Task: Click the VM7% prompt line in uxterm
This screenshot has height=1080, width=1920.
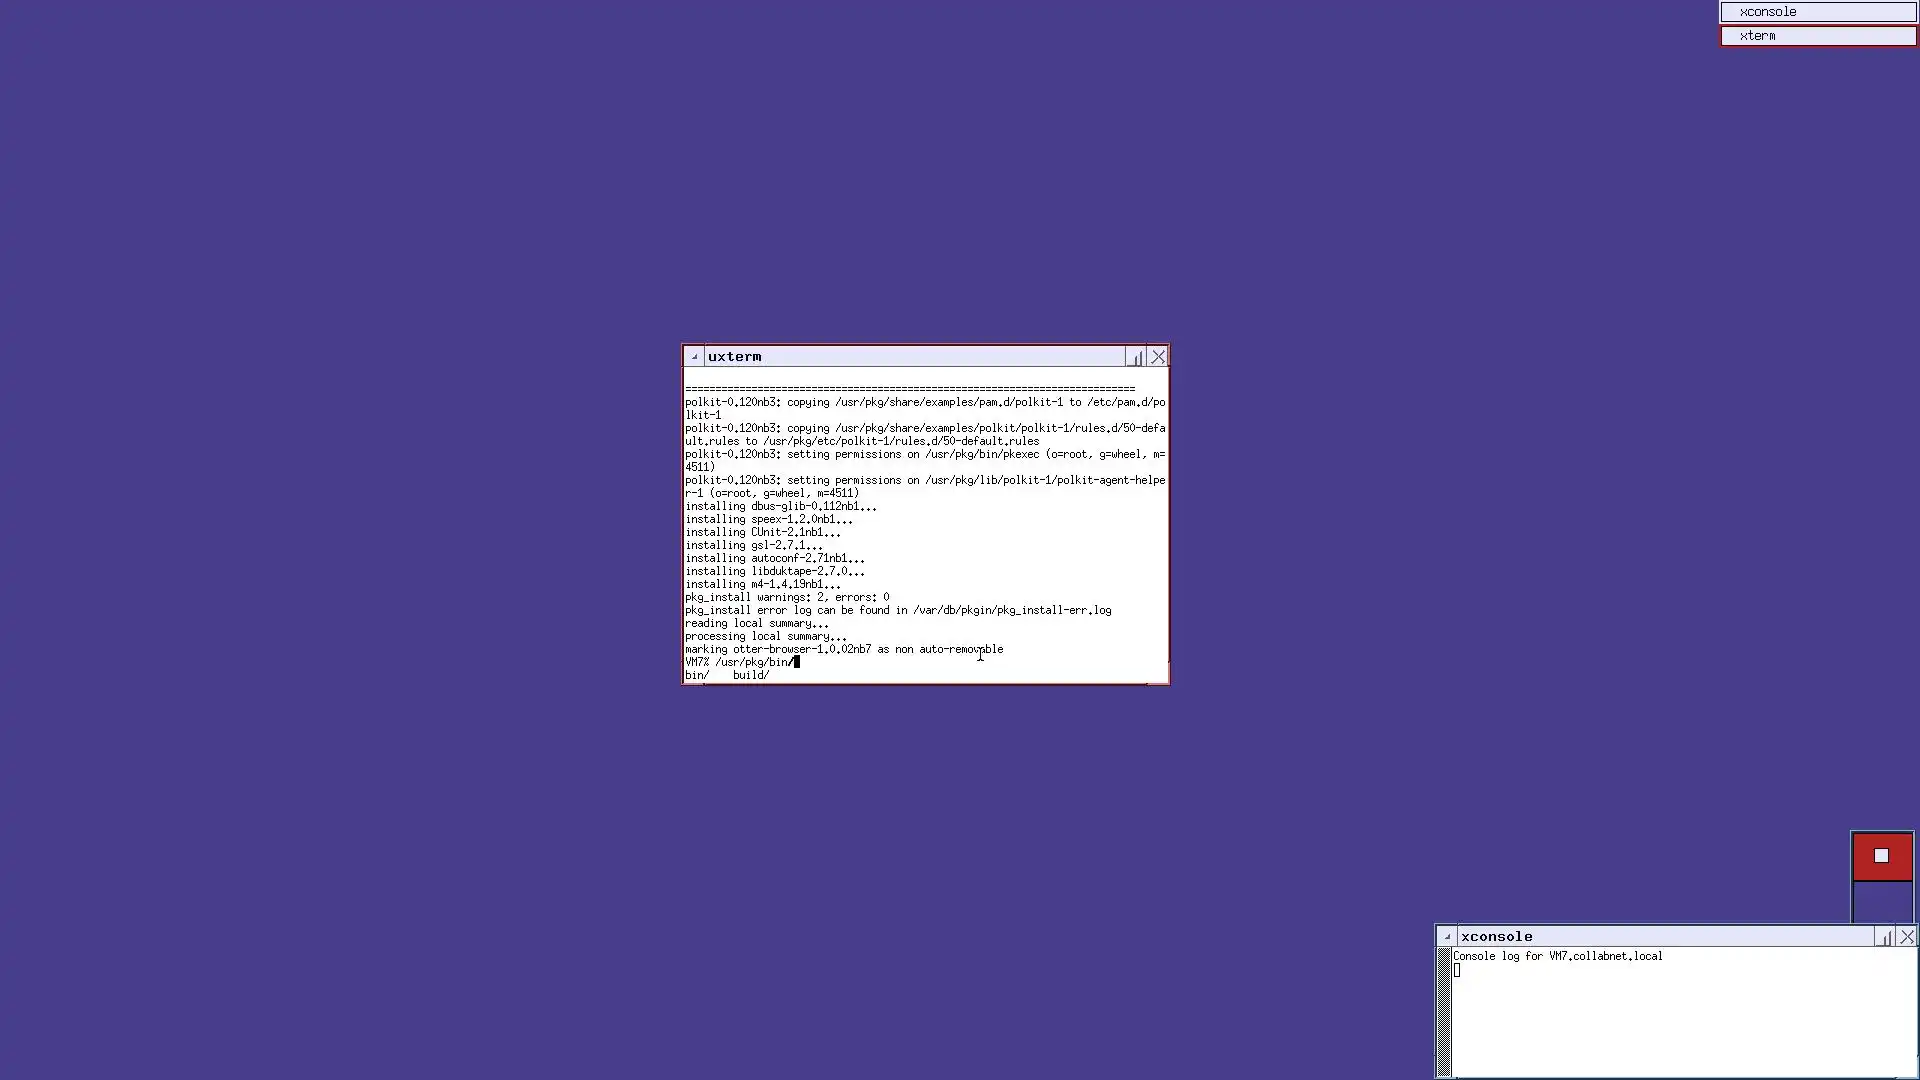Action: coord(740,662)
